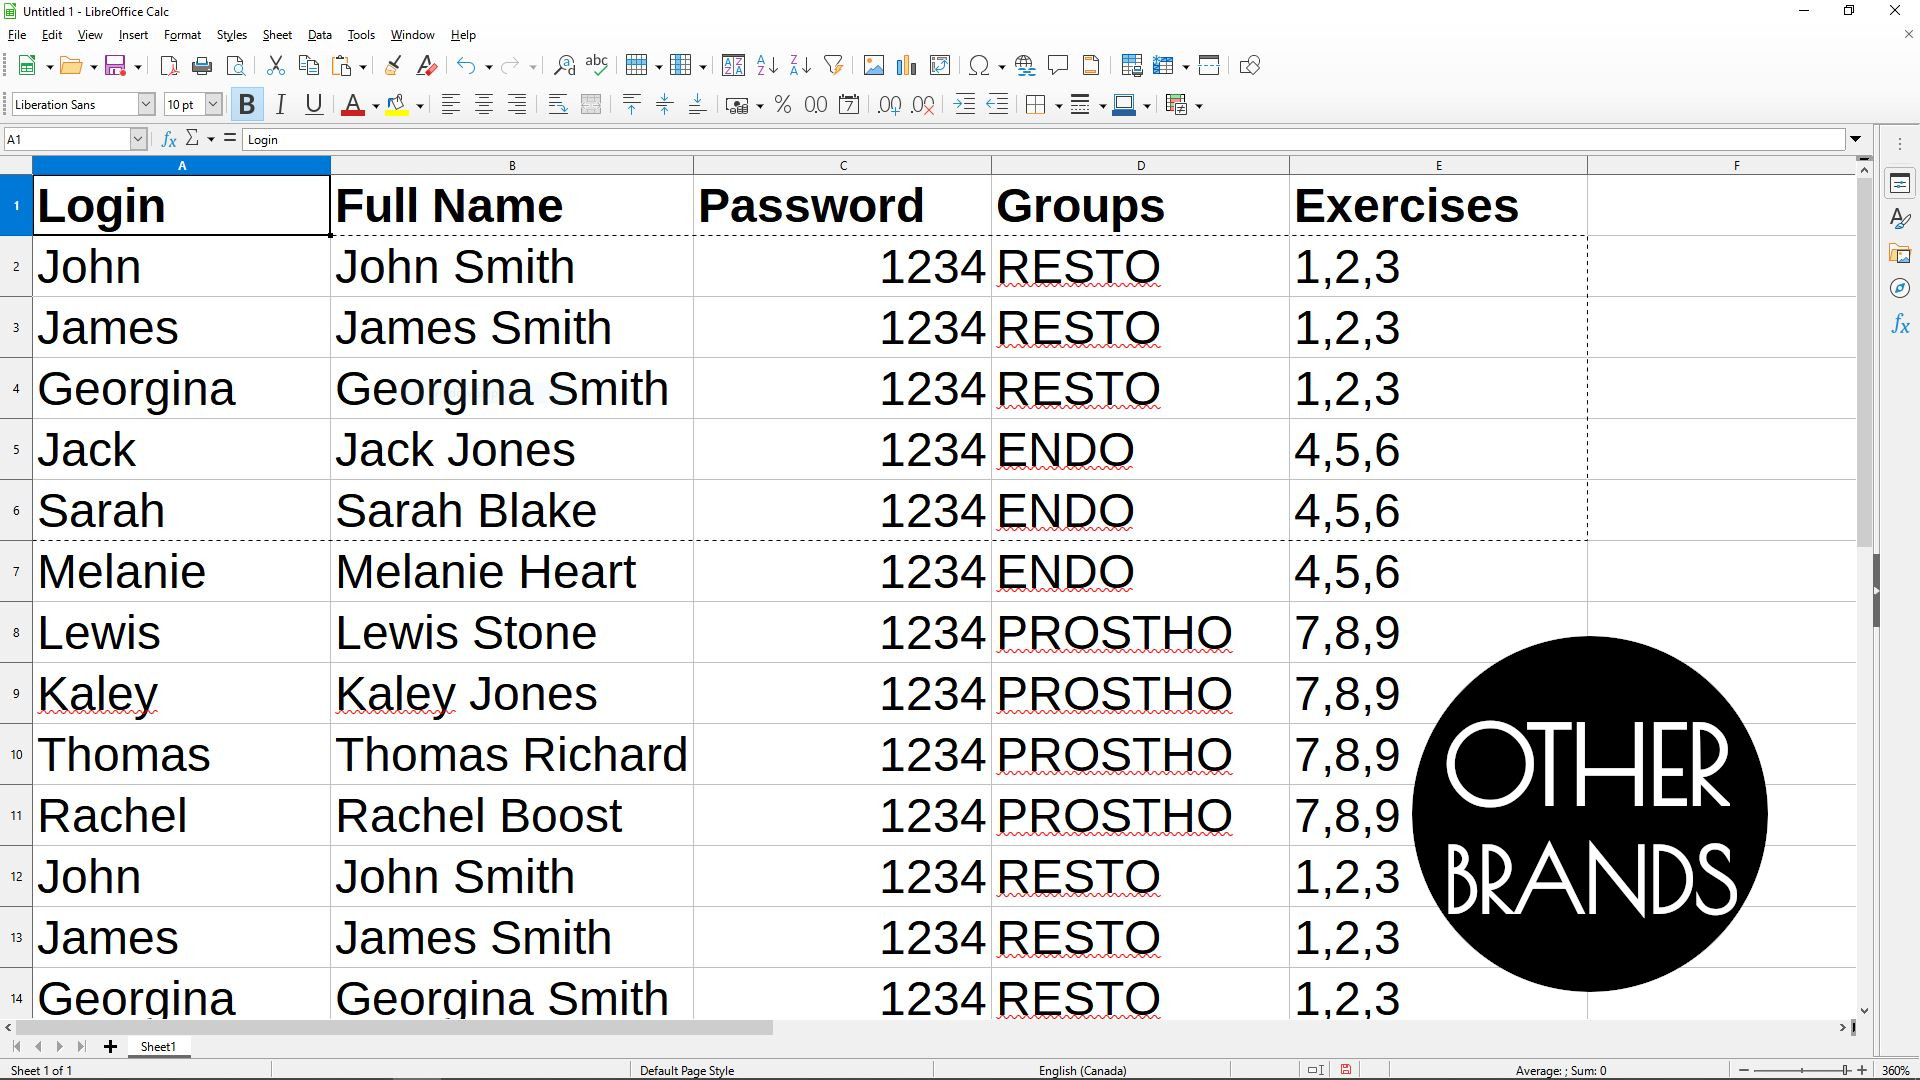Open sidebar Navigator panel
Image resolution: width=1920 pixels, height=1080 pixels.
[x=1900, y=289]
